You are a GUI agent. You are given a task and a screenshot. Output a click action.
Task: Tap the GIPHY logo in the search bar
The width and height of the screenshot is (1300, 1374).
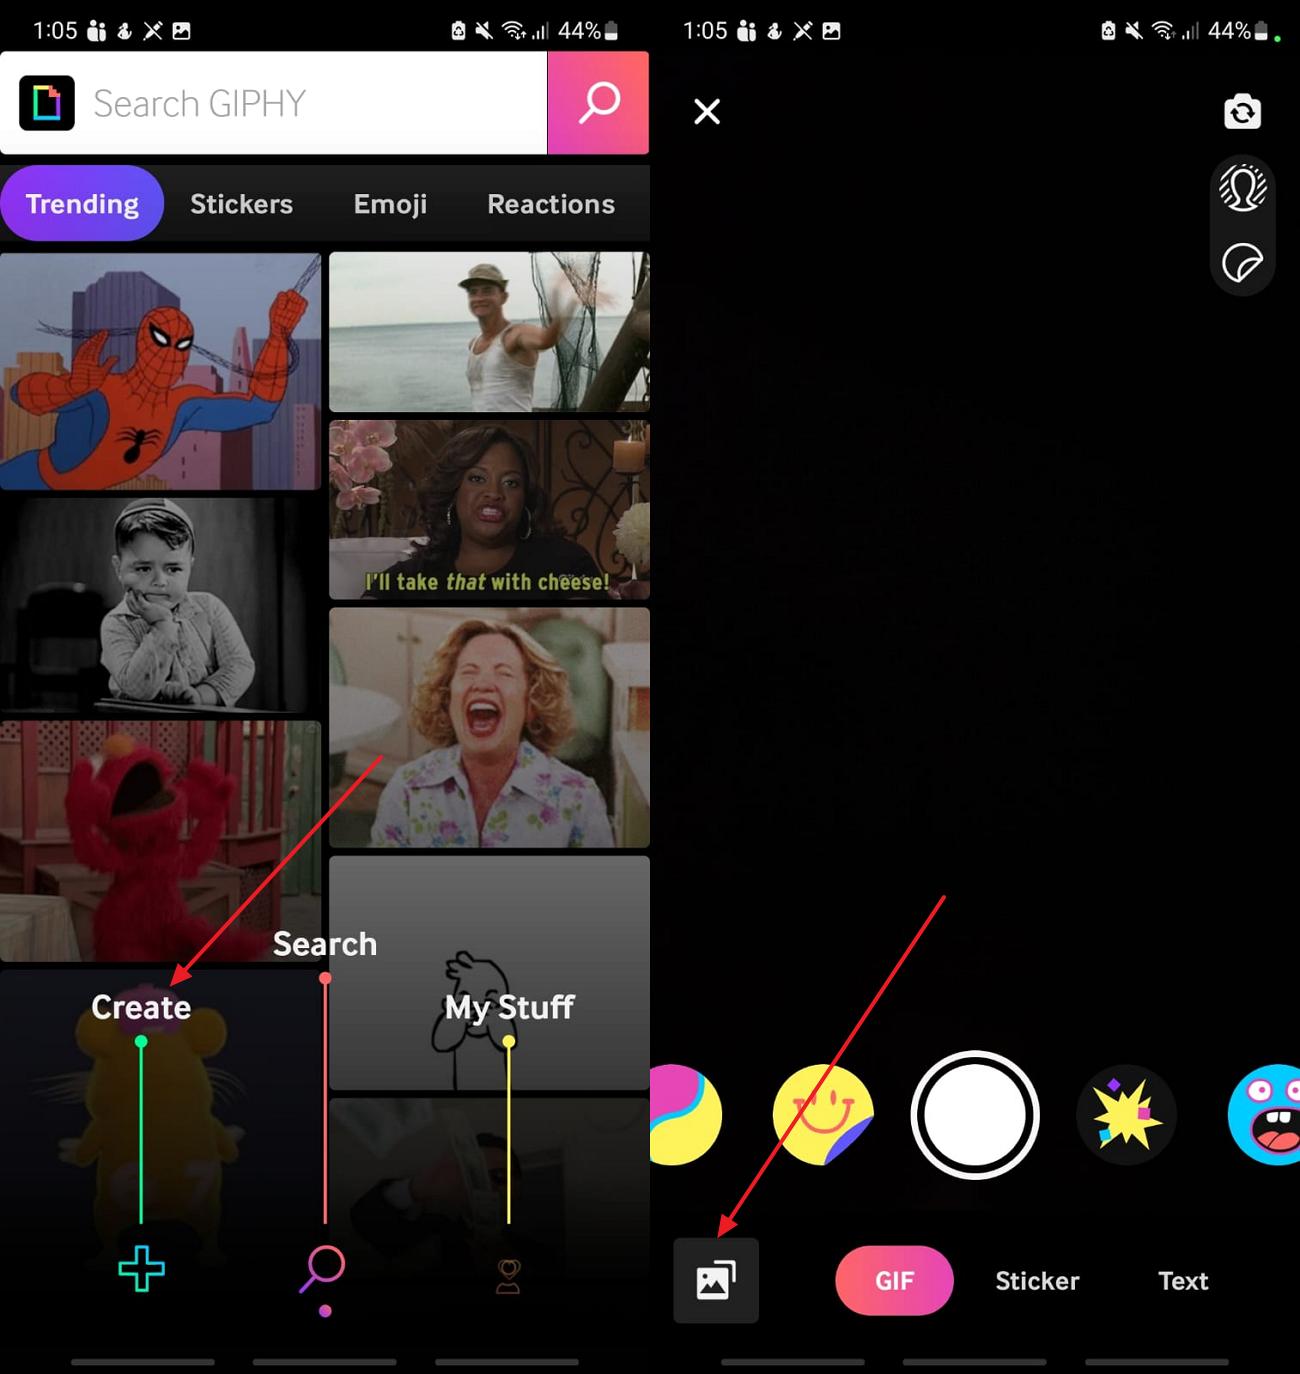[46, 103]
